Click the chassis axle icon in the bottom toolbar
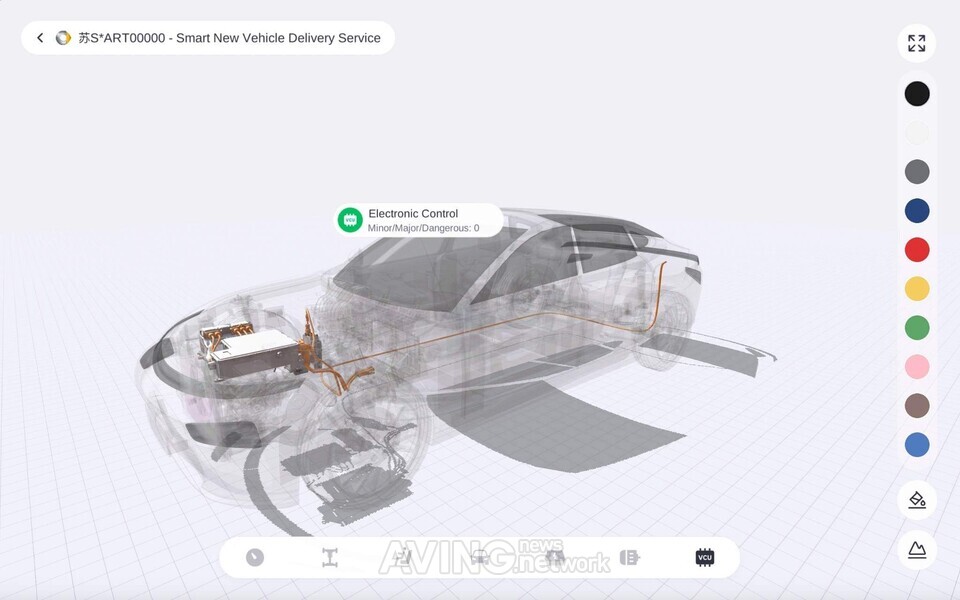 coord(330,557)
